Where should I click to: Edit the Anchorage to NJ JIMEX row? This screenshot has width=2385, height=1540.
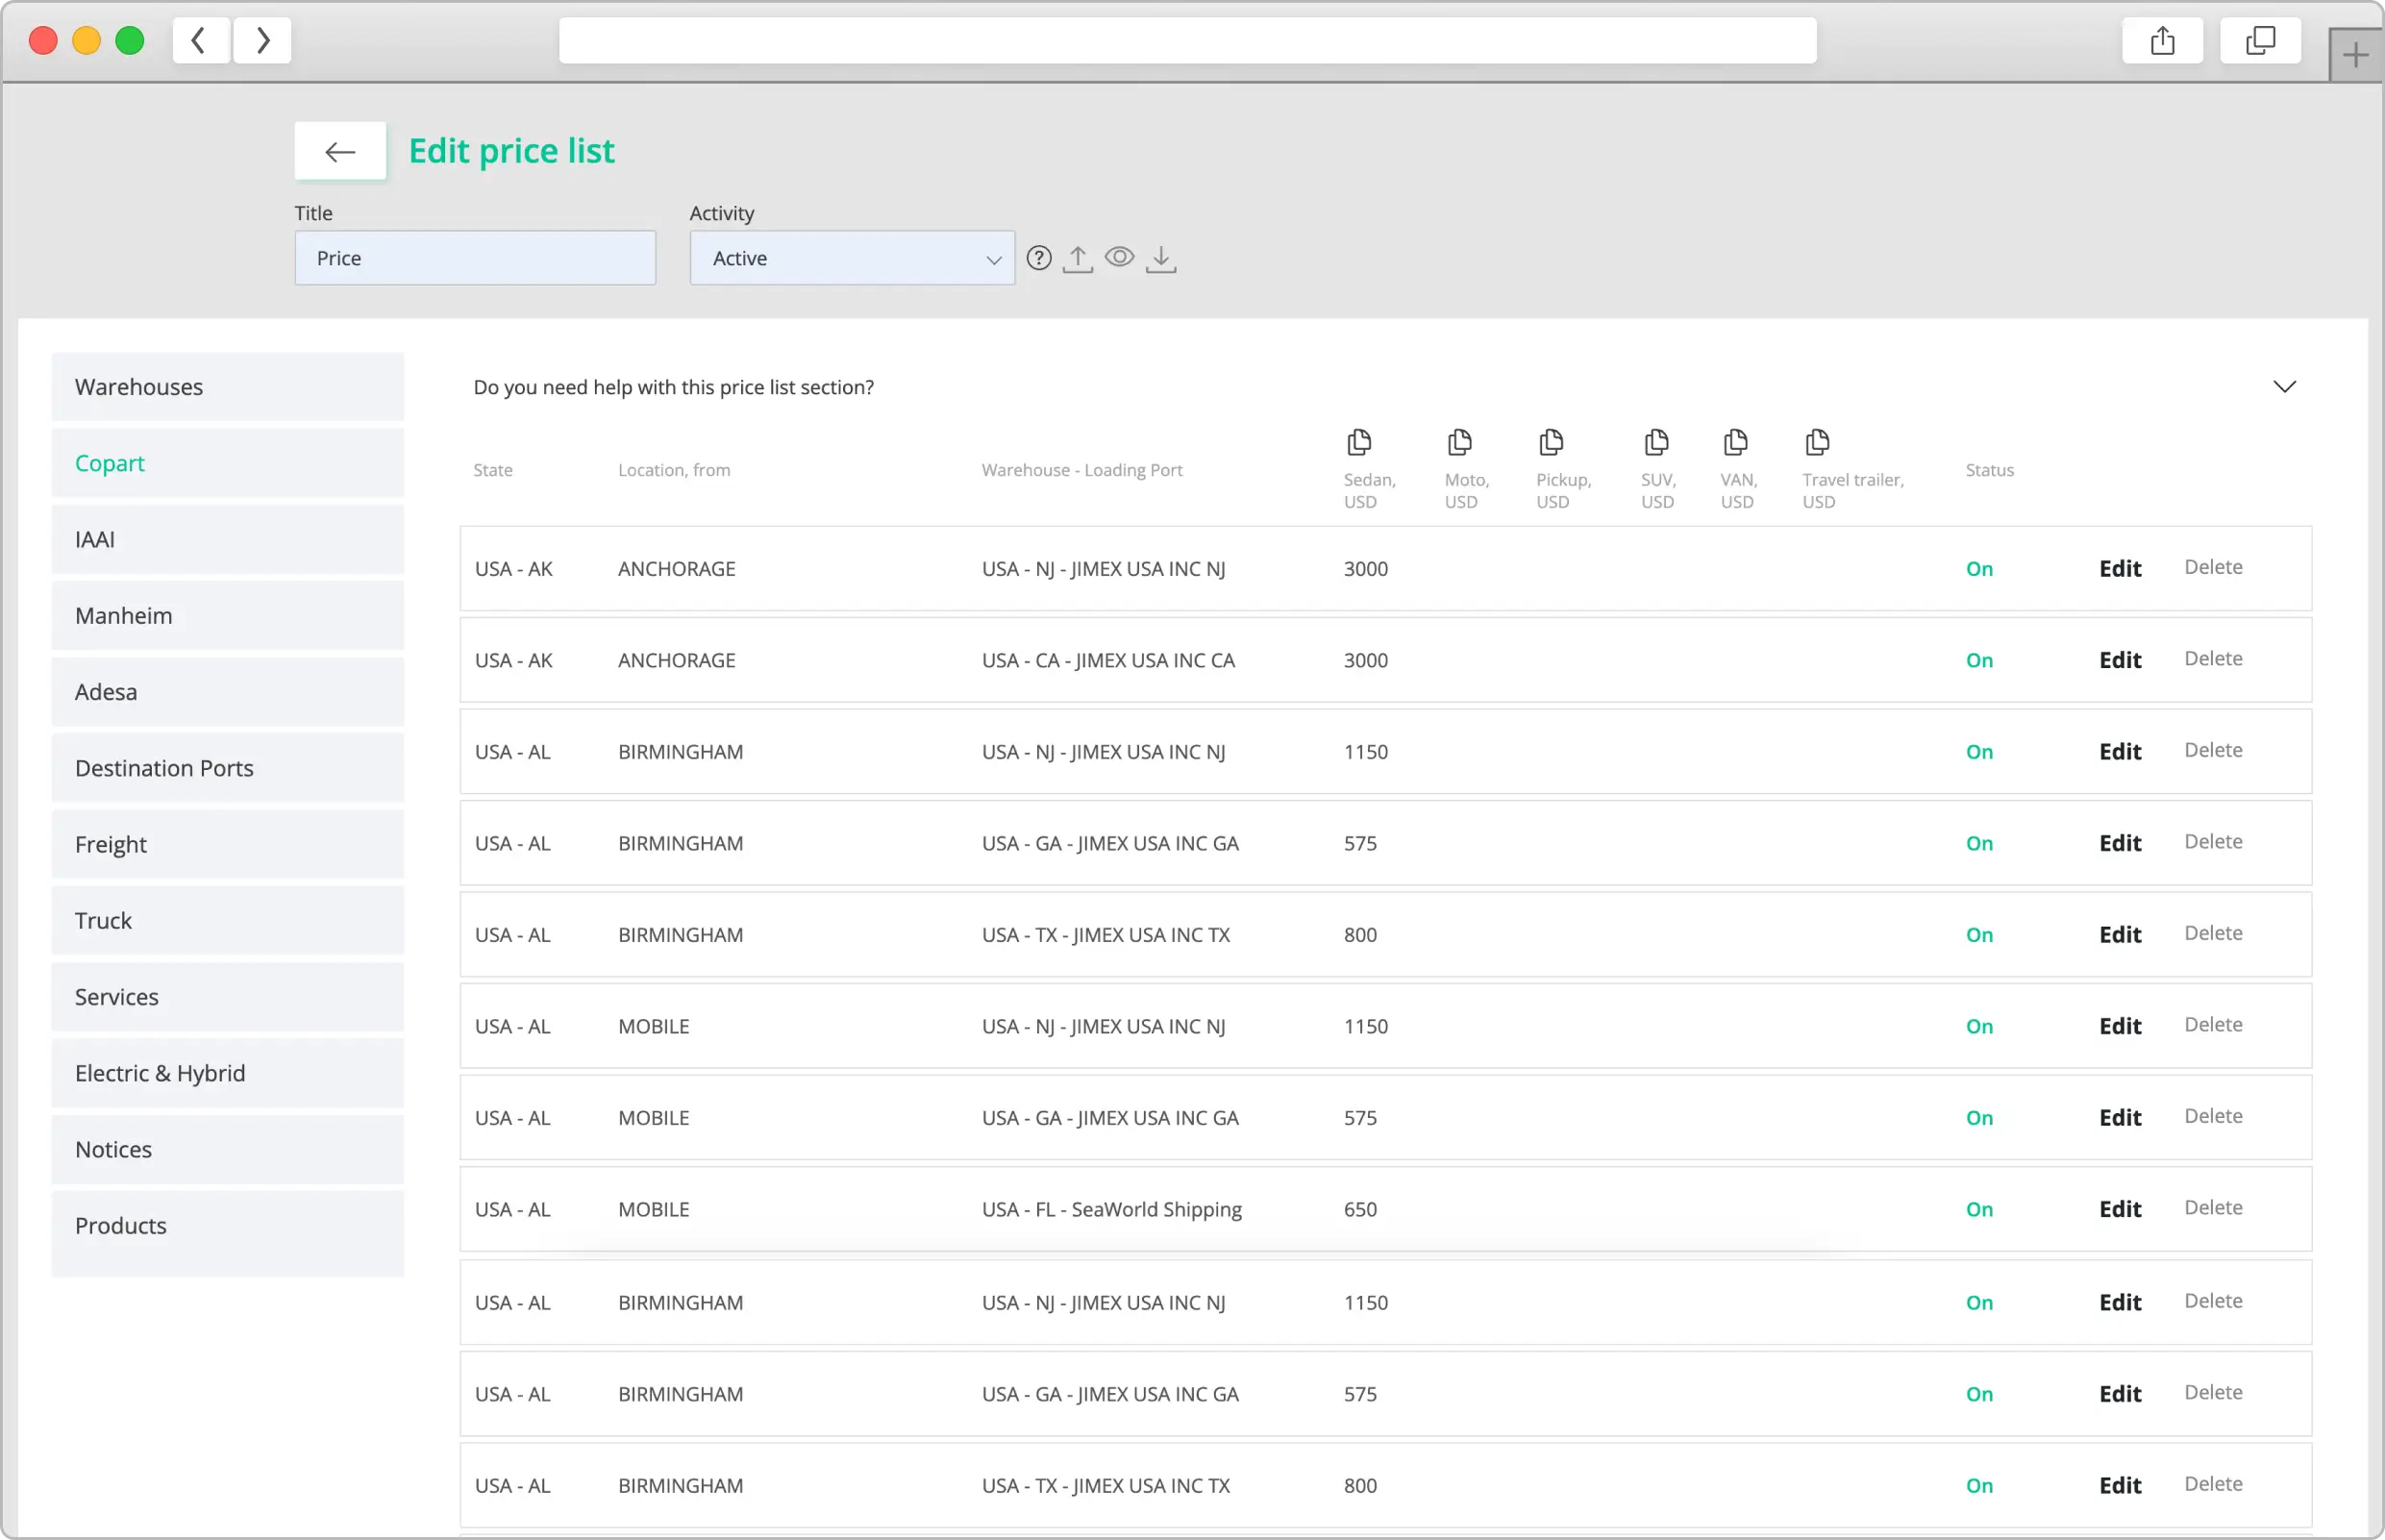[2120, 569]
